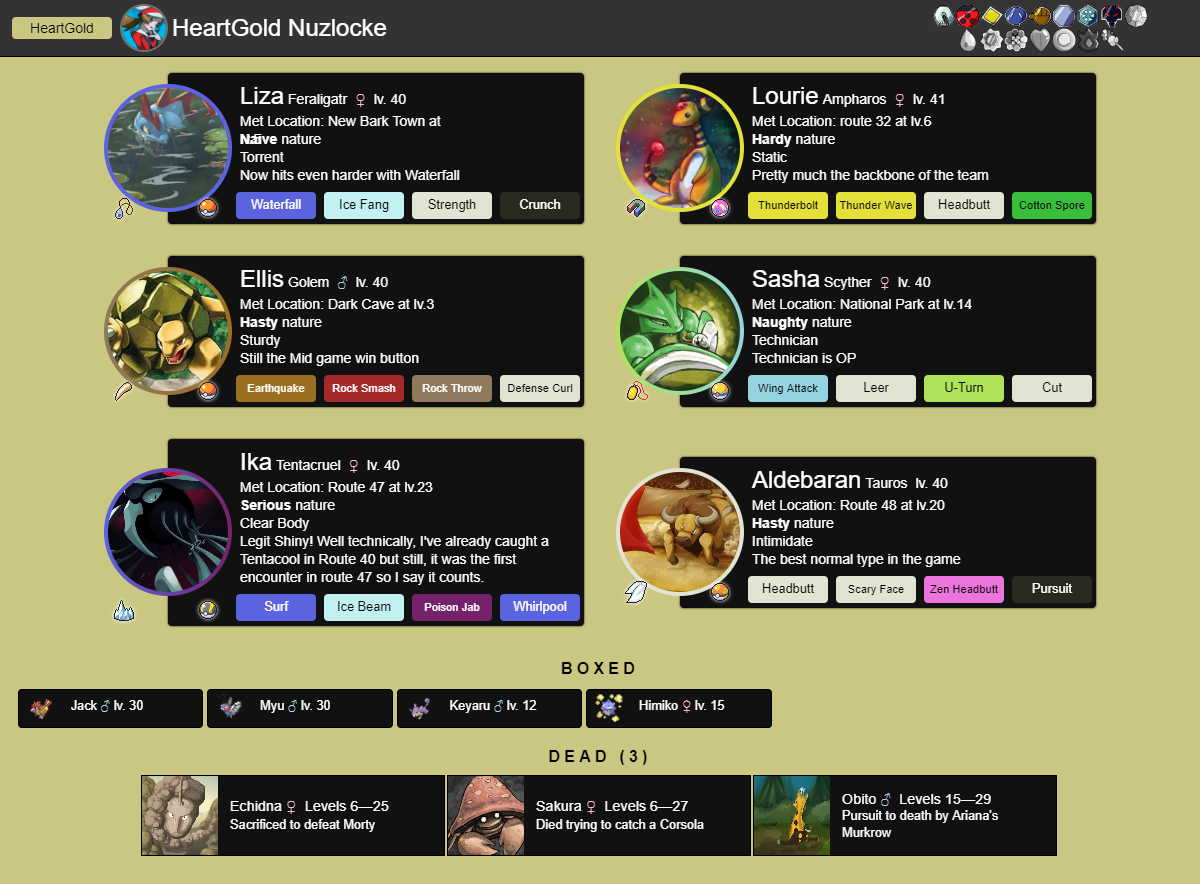Image resolution: width=1200 pixels, height=884 pixels.
Task: Click the Waterfall move on Liza
Action: 276,205
